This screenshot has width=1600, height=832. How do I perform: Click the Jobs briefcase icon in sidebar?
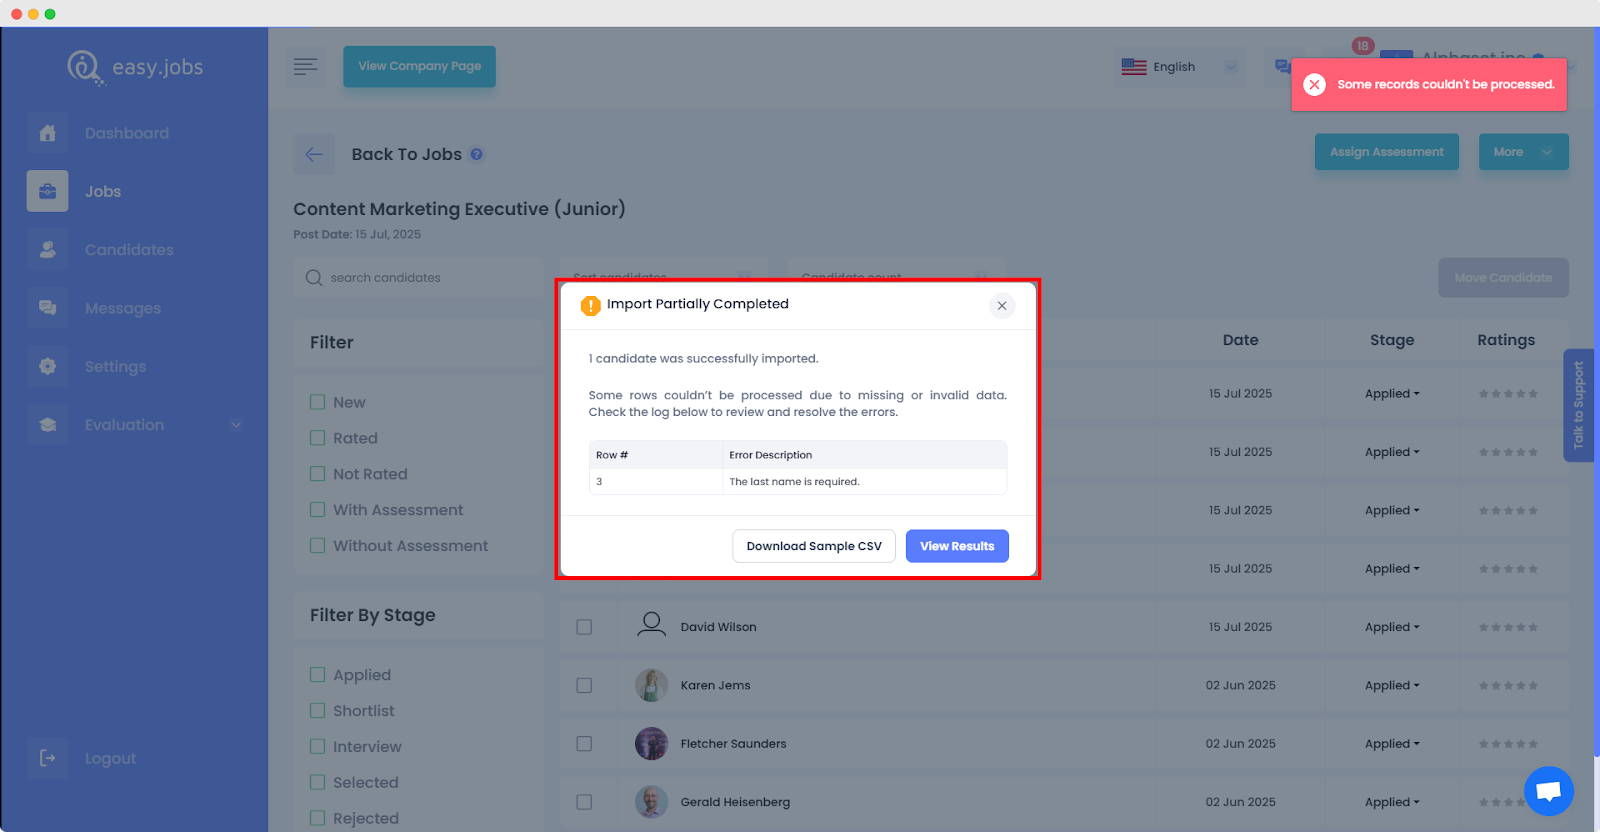tap(48, 191)
